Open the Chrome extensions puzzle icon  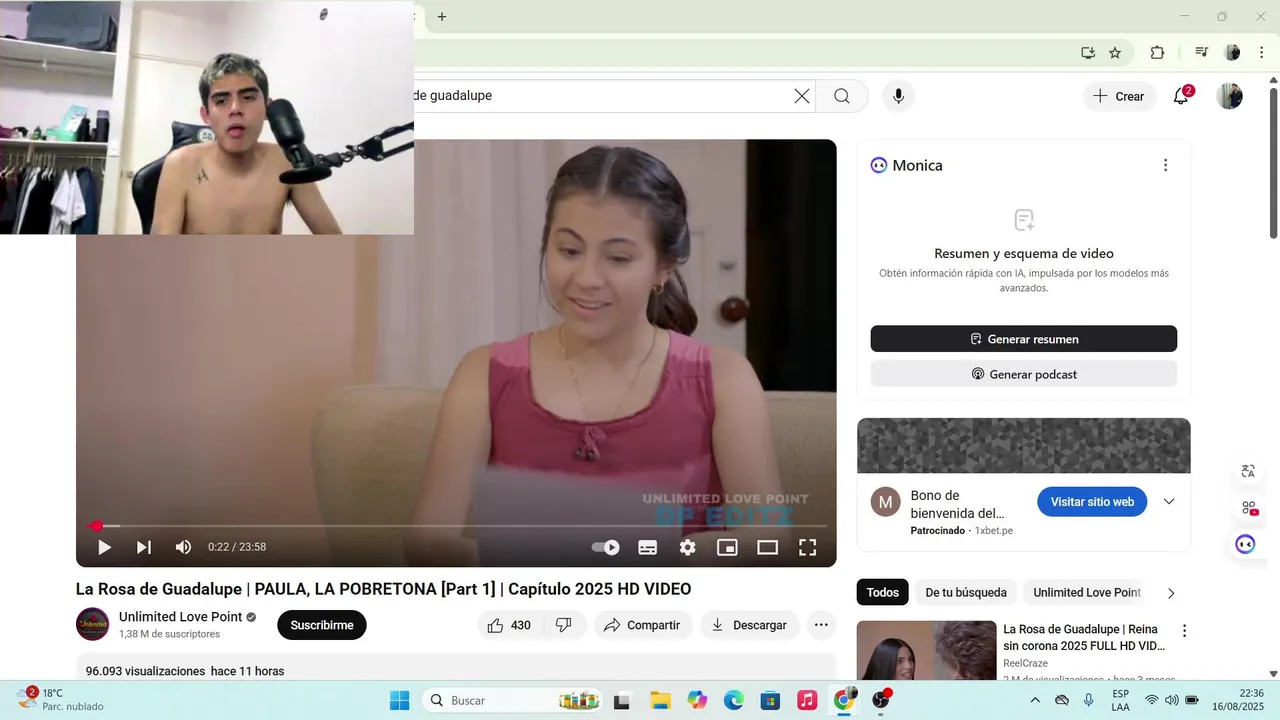pos(1157,53)
